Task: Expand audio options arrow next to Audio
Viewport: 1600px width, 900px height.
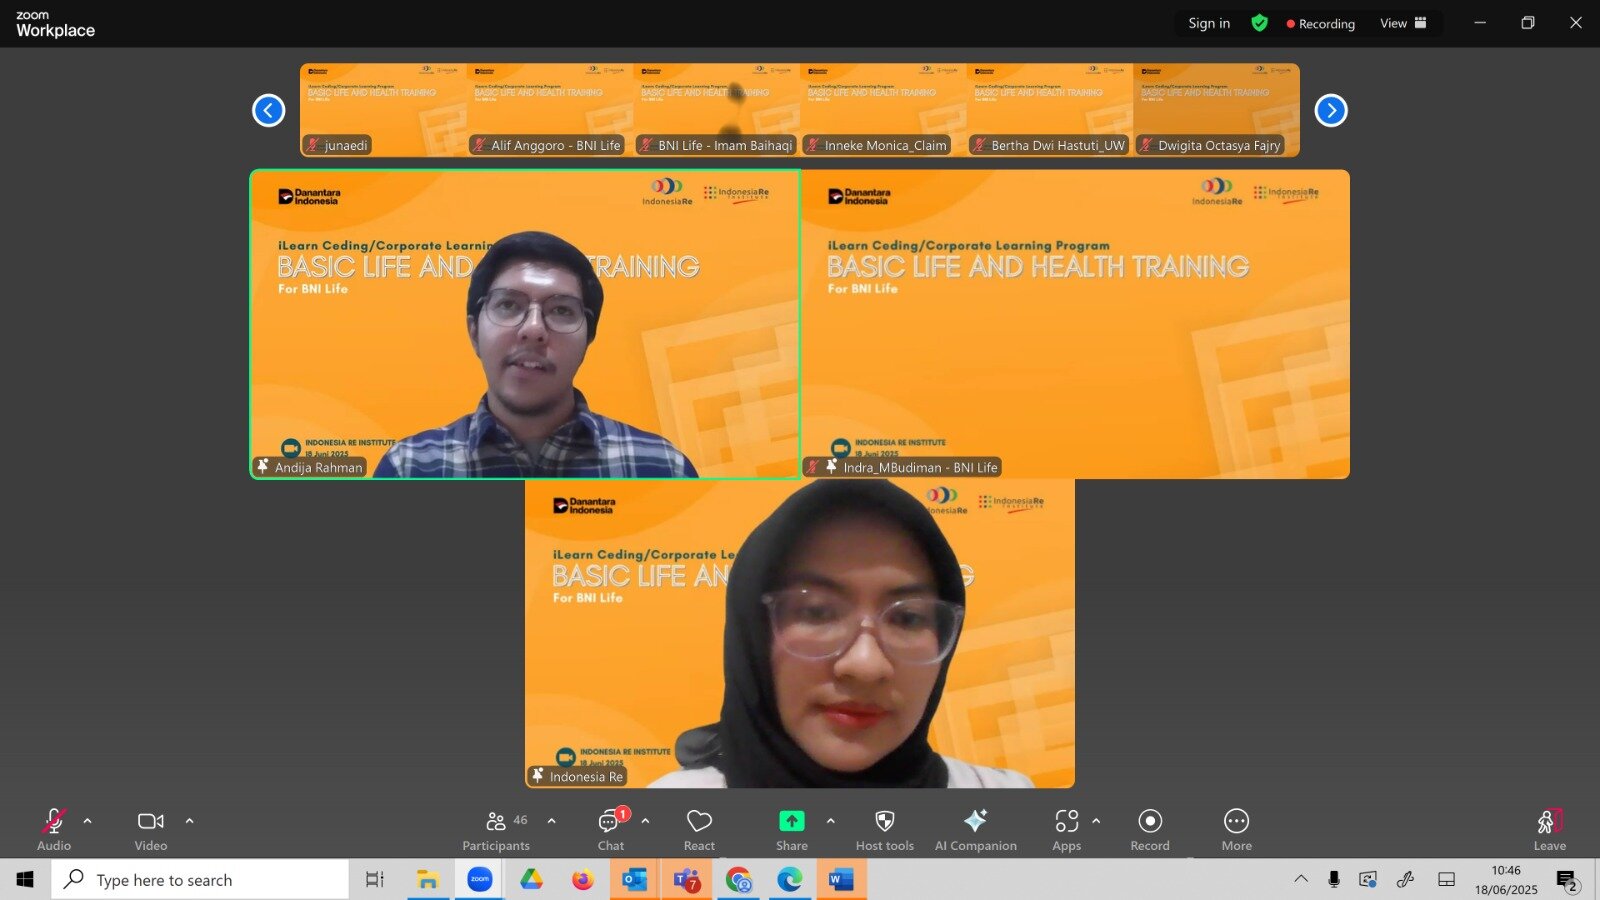Action: [x=88, y=821]
